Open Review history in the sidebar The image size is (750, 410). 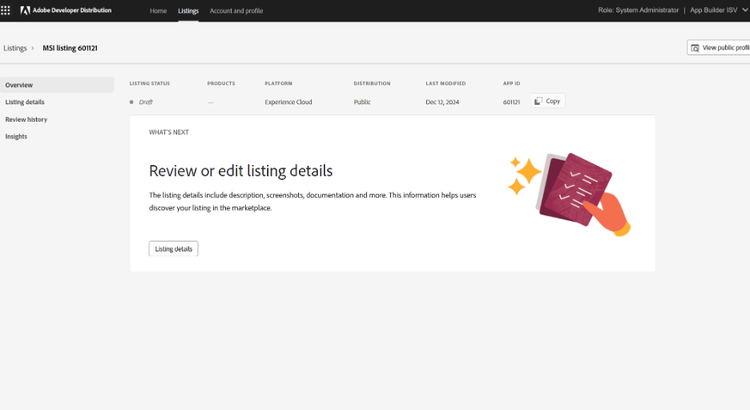pyautogui.click(x=26, y=119)
